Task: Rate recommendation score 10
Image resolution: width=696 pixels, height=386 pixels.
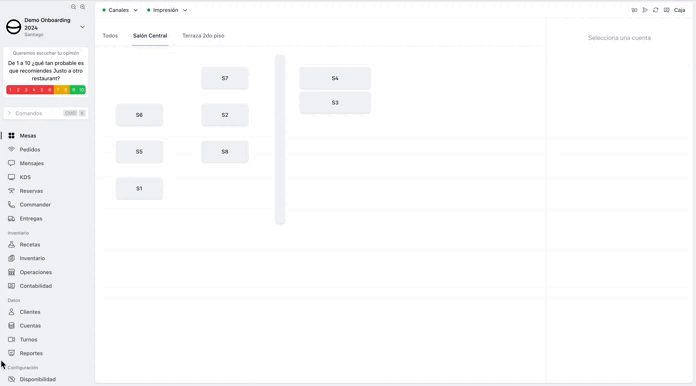Action: coord(82,90)
